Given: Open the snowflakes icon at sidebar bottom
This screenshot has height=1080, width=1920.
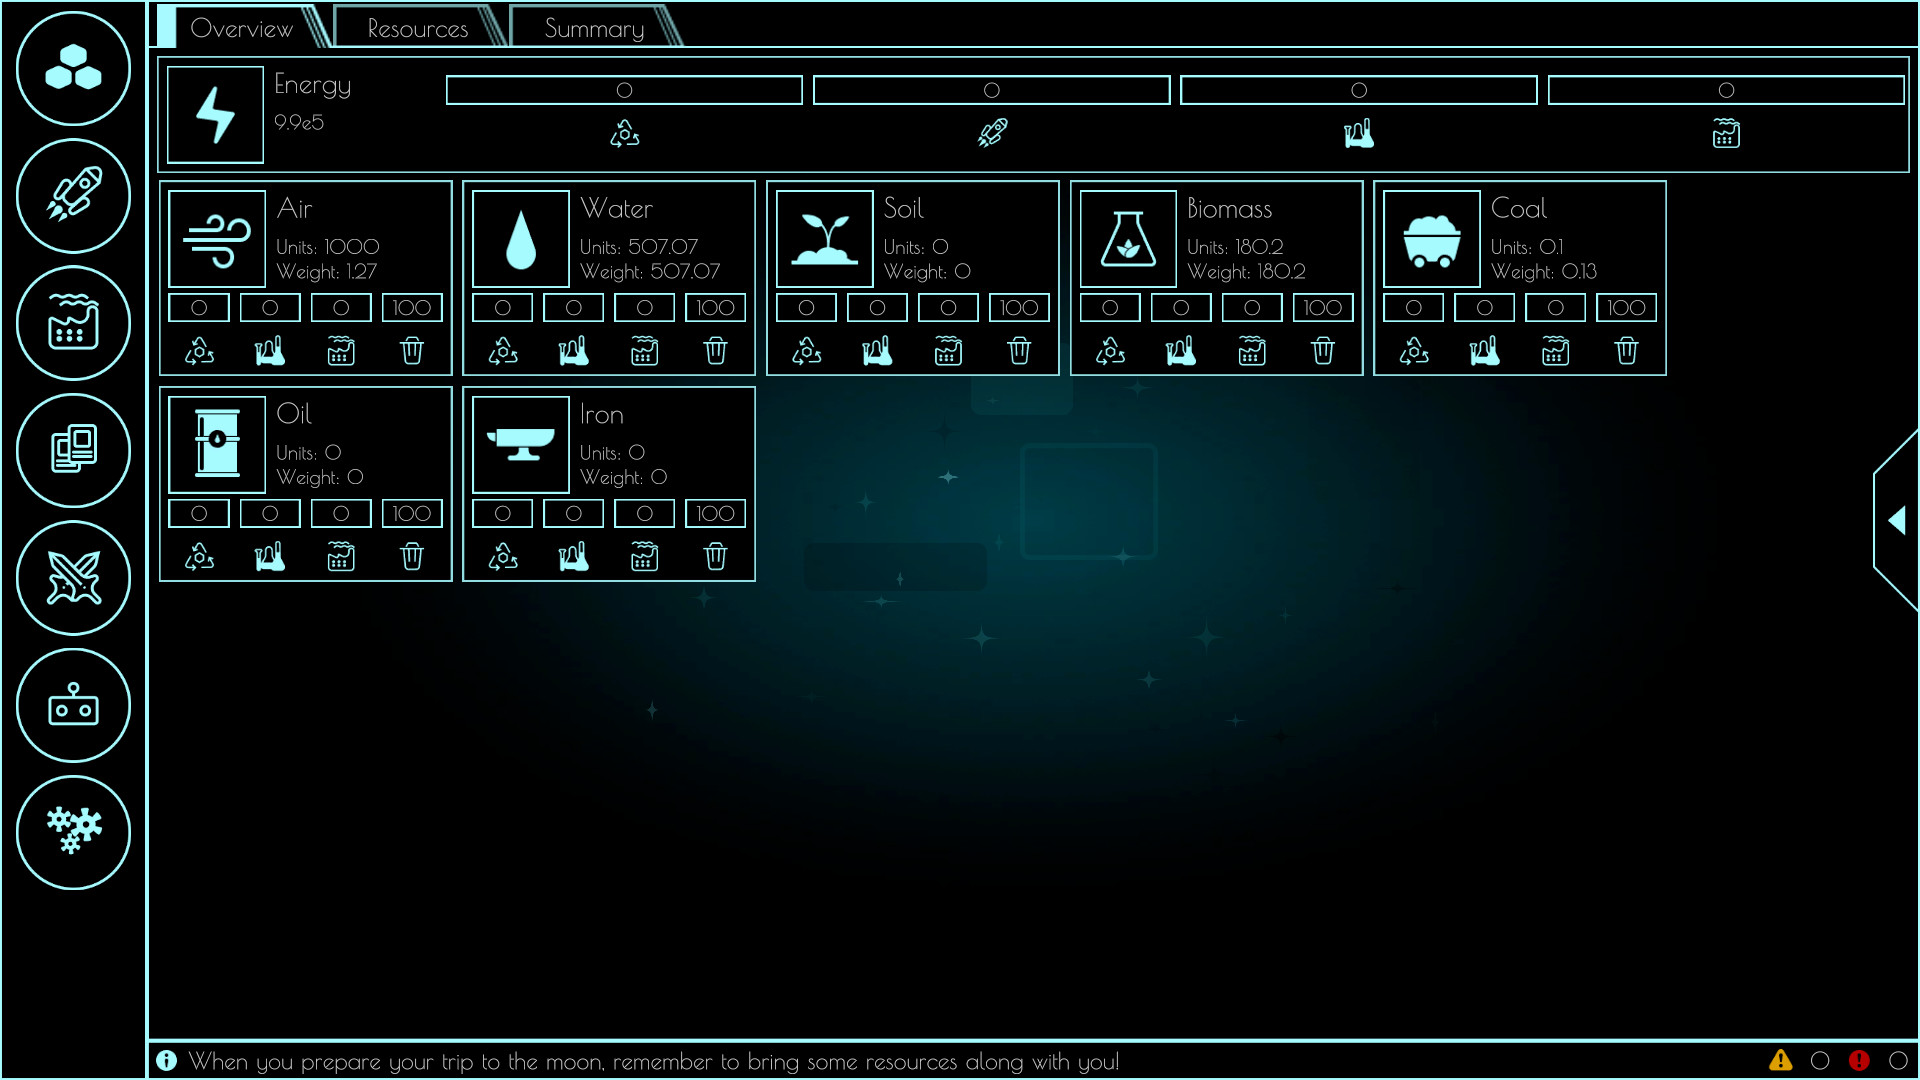Looking at the screenshot, I should click(73, 832).
